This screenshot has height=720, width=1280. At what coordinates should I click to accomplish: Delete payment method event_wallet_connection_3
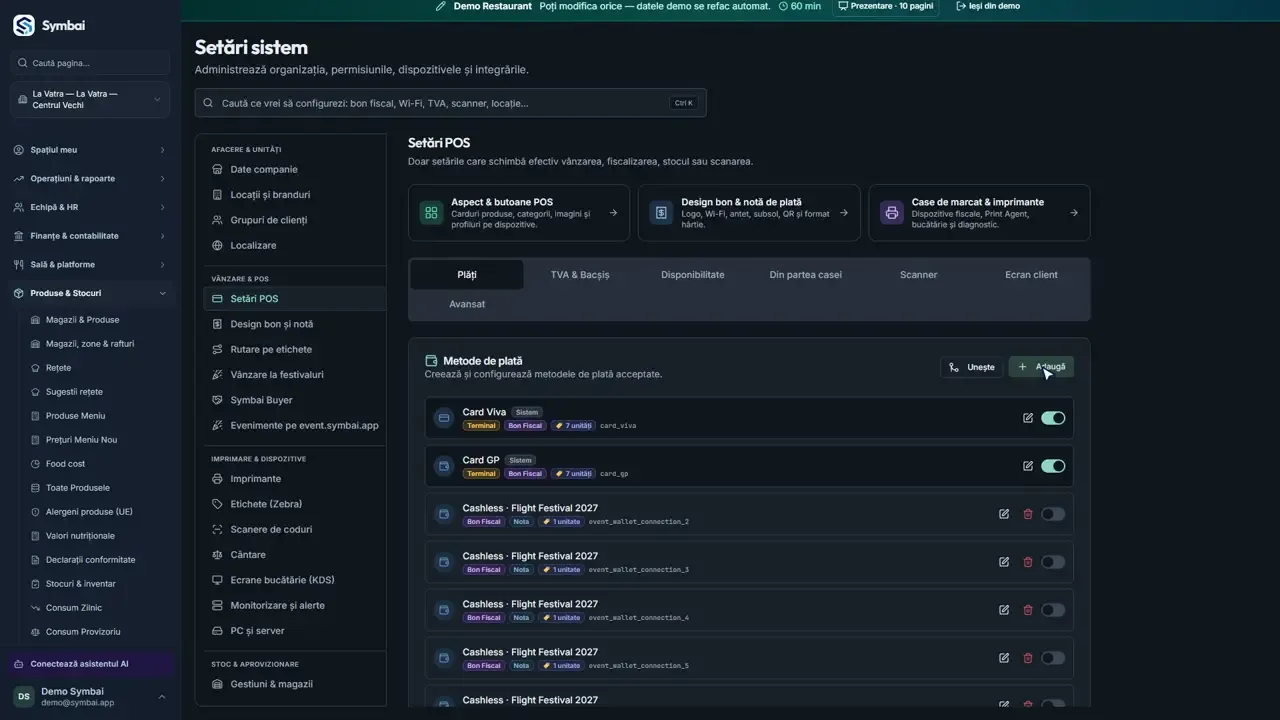point(1028,562)
